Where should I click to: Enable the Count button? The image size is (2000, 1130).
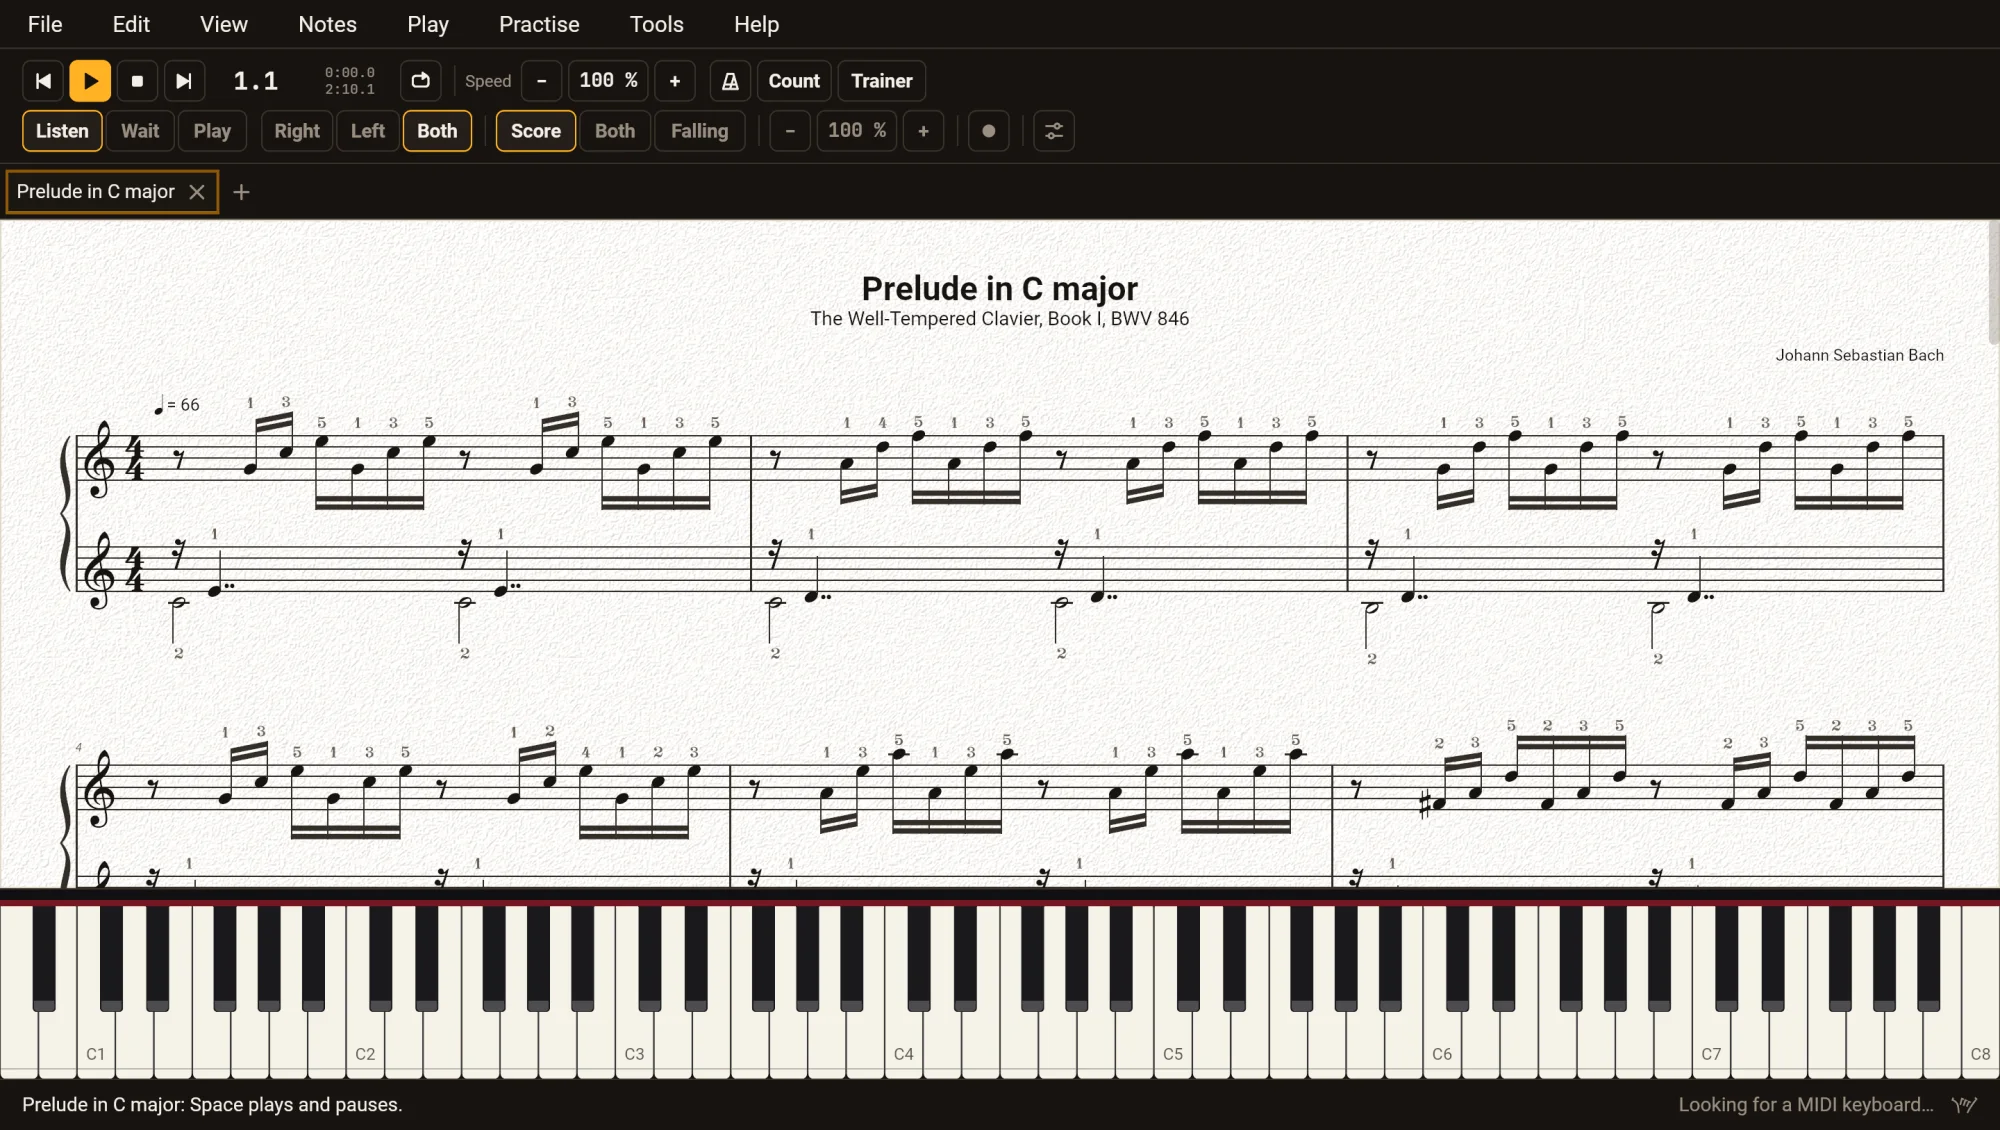(x=794, y=81)
